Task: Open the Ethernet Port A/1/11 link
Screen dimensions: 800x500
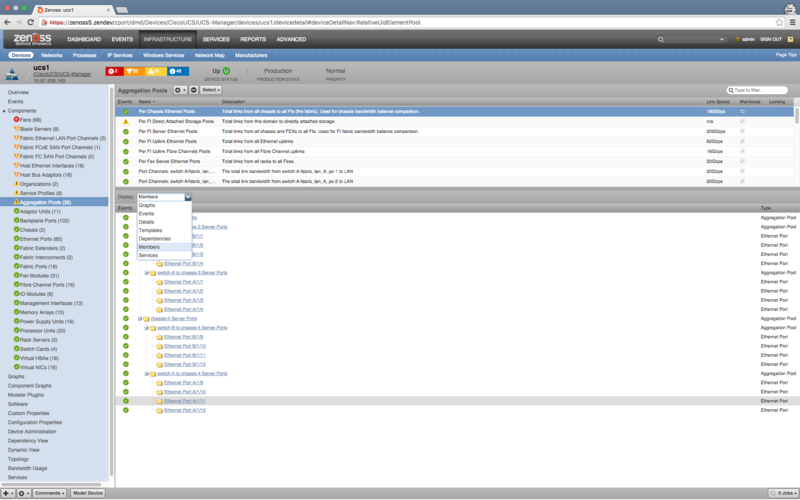Action: [x=185, y=401]
